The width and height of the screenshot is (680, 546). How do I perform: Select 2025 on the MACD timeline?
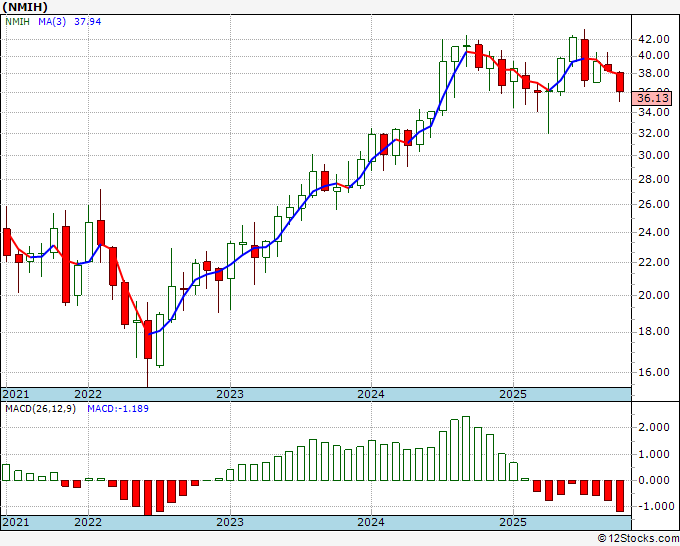click(x=512, y=522)
